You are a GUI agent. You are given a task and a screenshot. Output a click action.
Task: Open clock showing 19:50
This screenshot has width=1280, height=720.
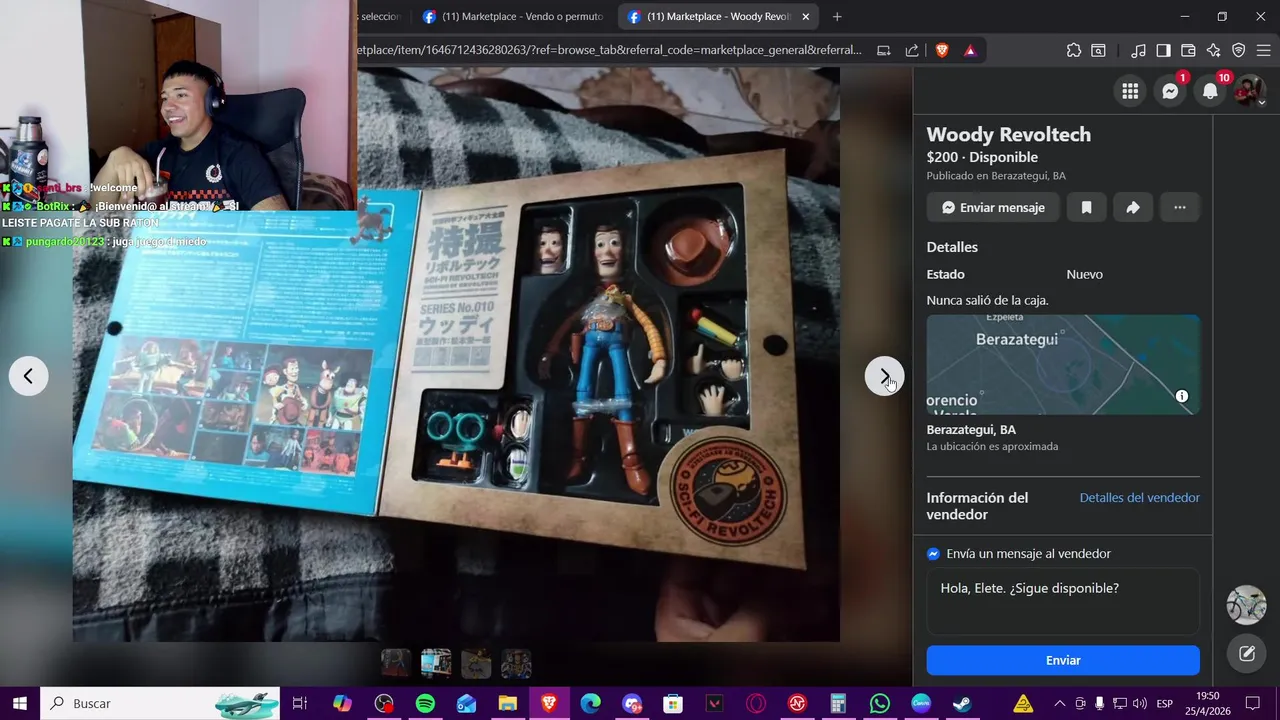(x=1208, y=703)
